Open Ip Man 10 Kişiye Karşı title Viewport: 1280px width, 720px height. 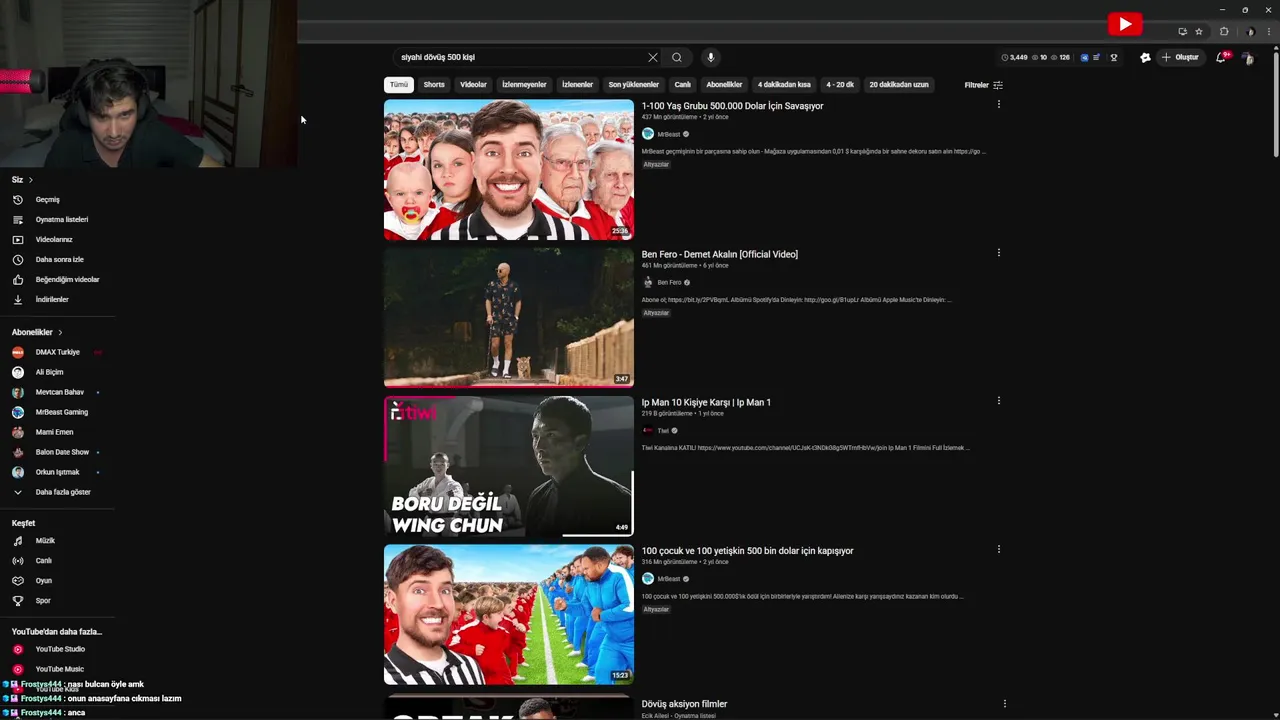click(706, 402)
